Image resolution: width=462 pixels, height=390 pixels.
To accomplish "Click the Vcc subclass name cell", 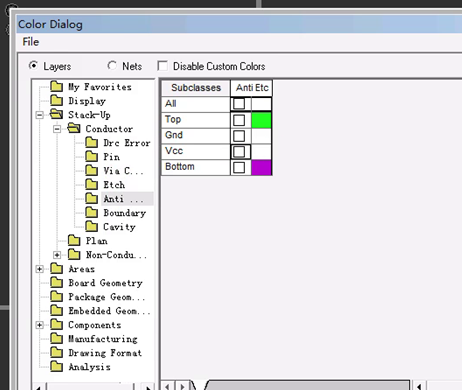I will point(196,151).
